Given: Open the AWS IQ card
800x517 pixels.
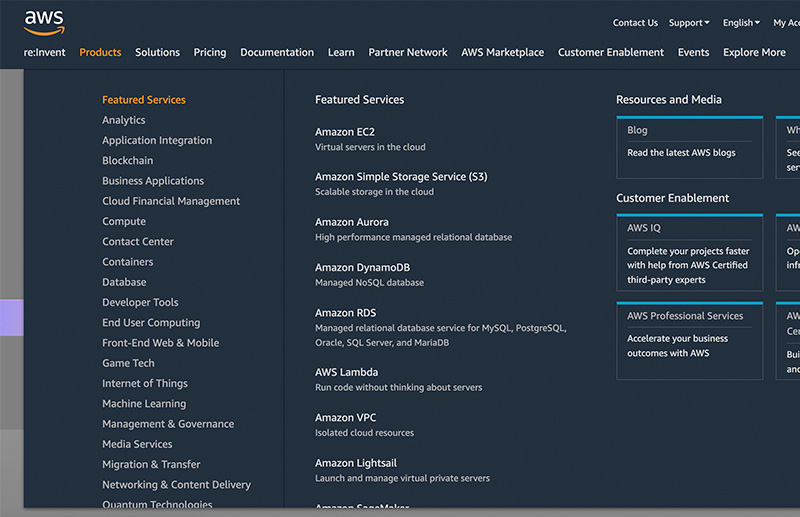Looking at the screenshot, I should (690, 253).
